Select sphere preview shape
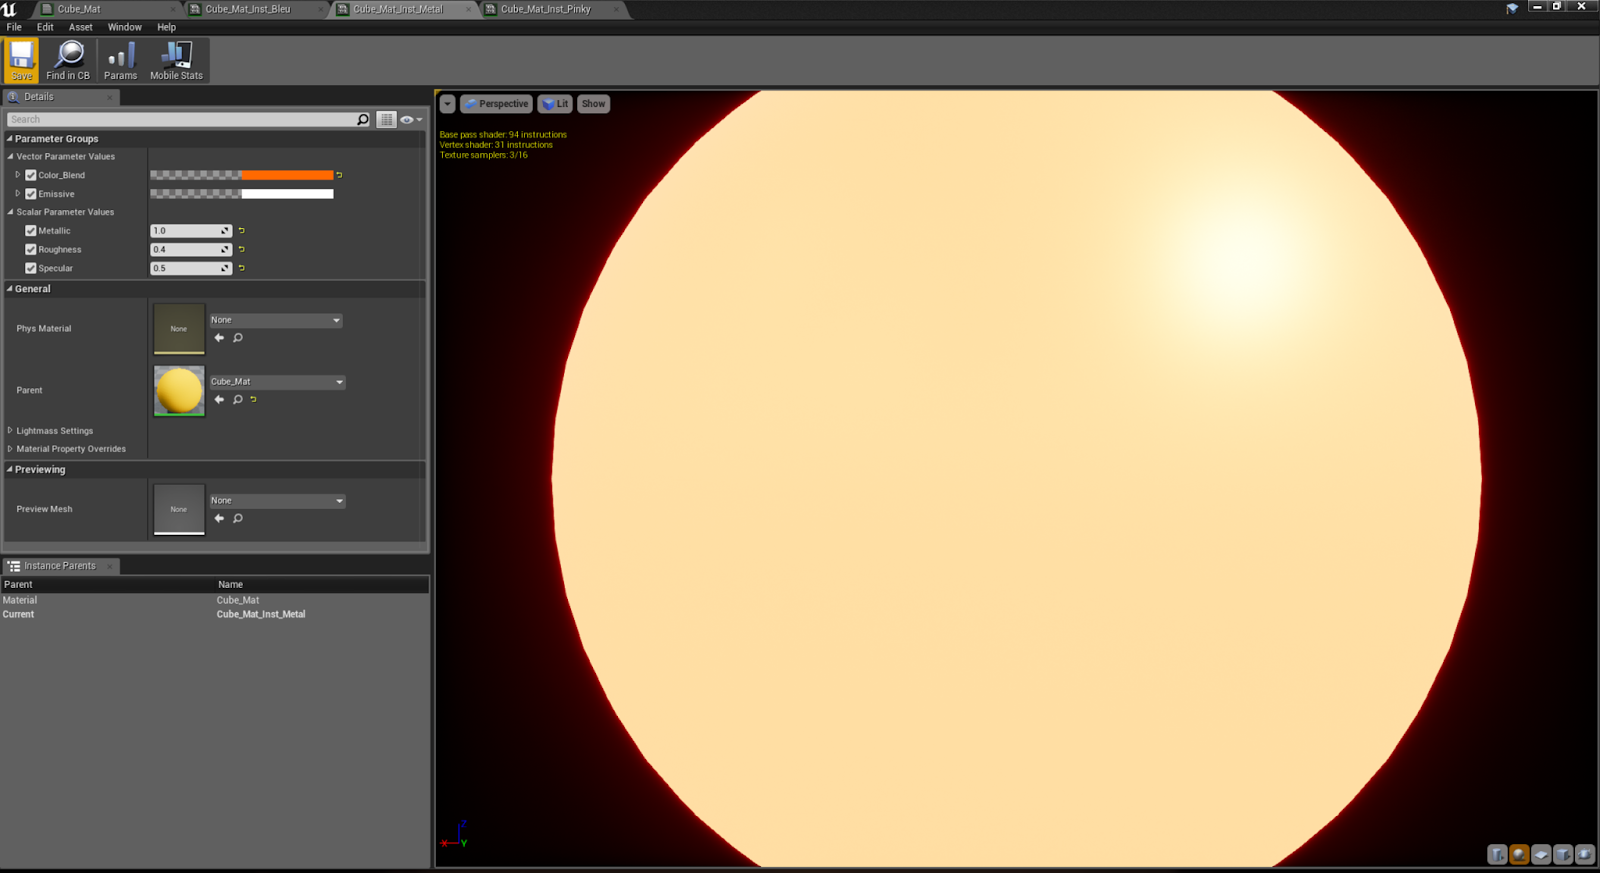This screenshot has width=1600, height=873. pyautogui.click(x=1519, y=854)
